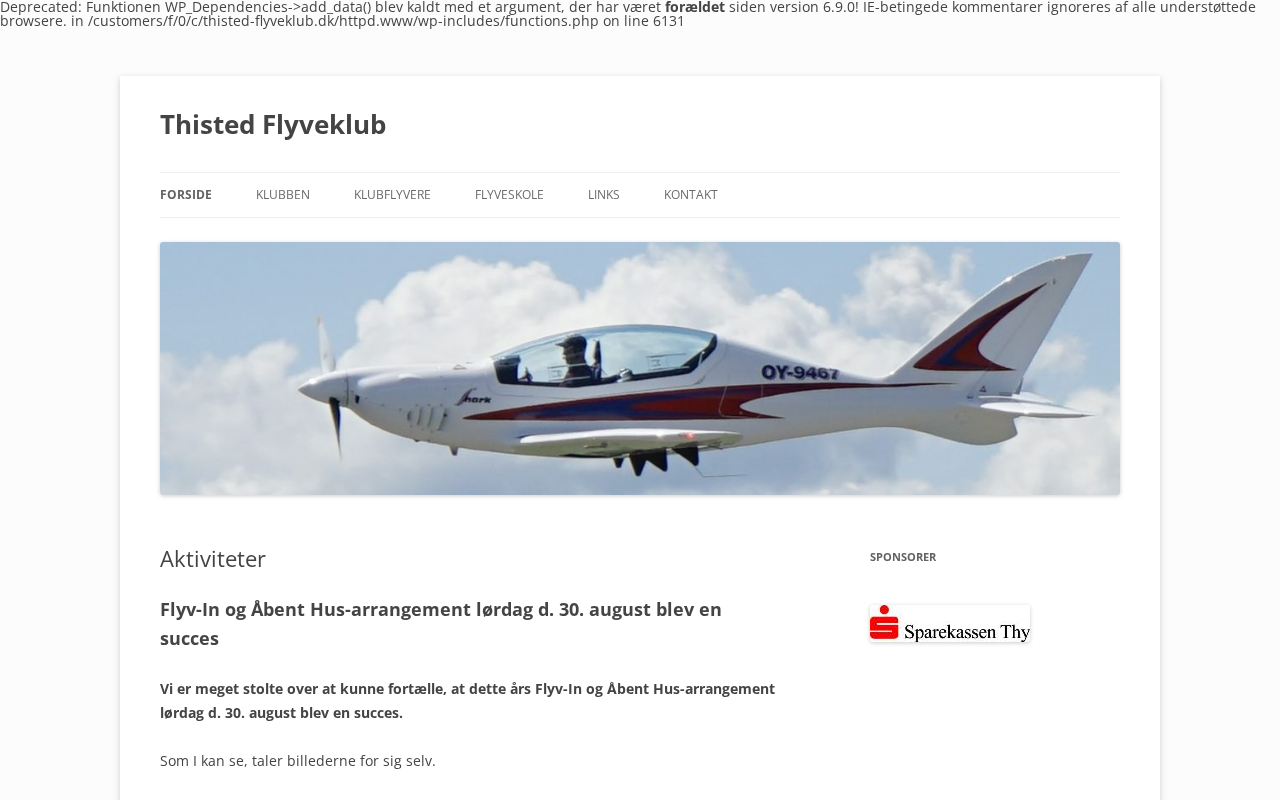1280x800 pixels.
Task: Open the KLUBBEN menu item
Action: 283,195
